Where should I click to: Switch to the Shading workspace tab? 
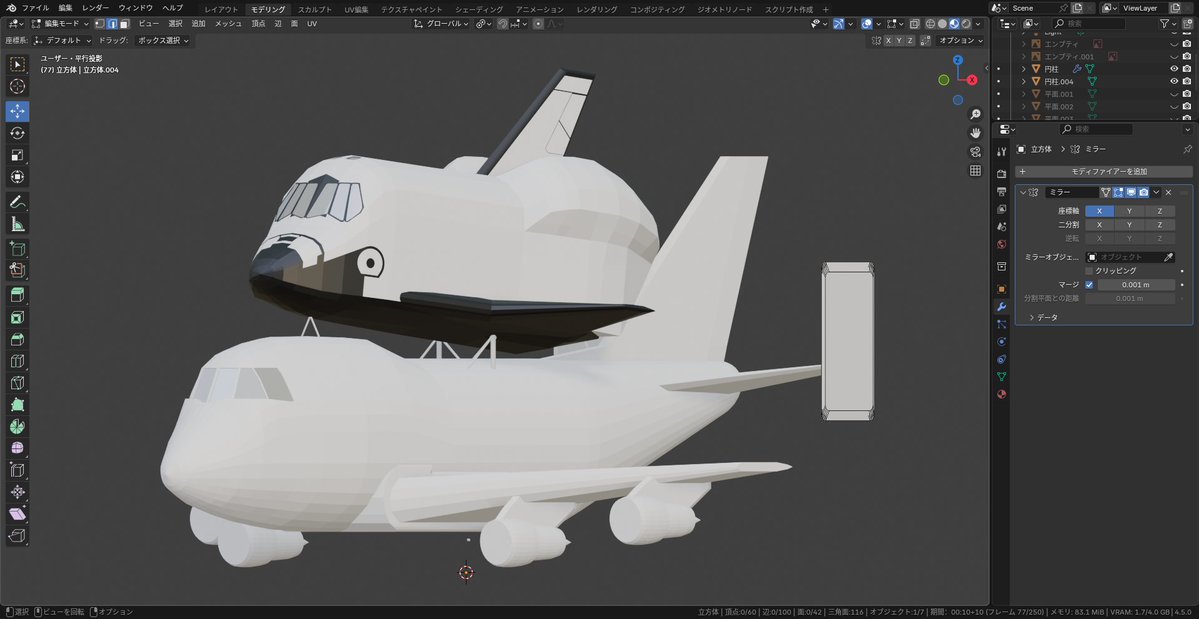[x=479, y=9]
